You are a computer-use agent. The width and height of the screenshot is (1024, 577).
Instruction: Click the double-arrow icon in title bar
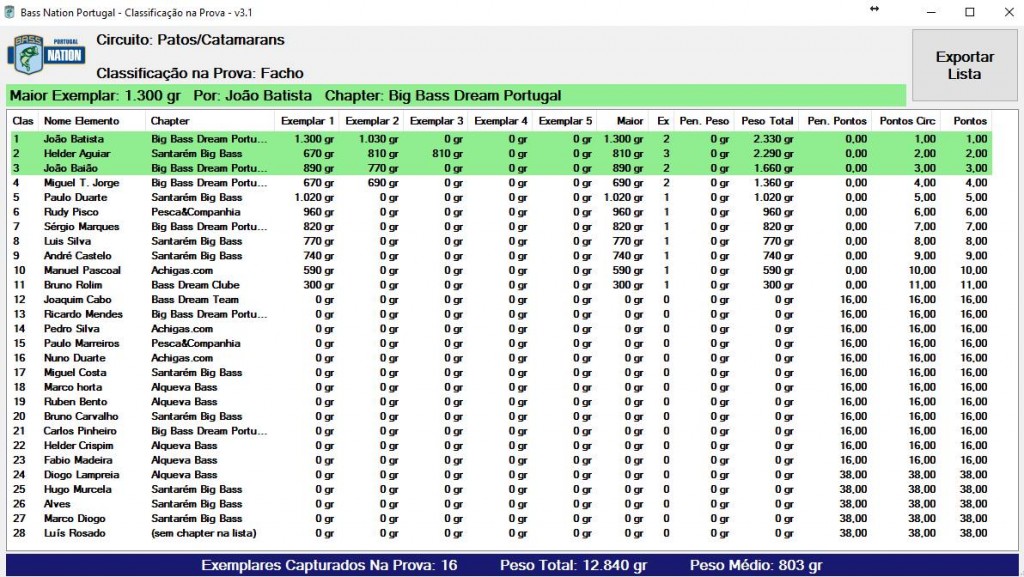874,9
